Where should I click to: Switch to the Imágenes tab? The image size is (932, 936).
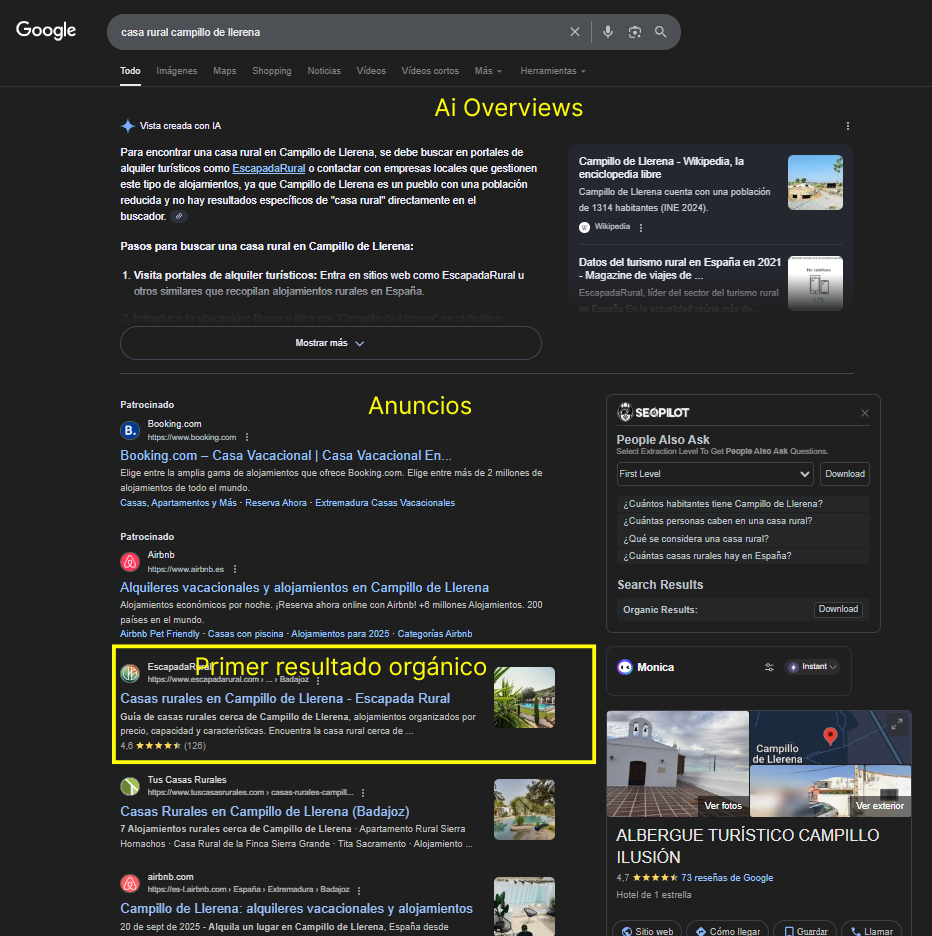(177, 71)
